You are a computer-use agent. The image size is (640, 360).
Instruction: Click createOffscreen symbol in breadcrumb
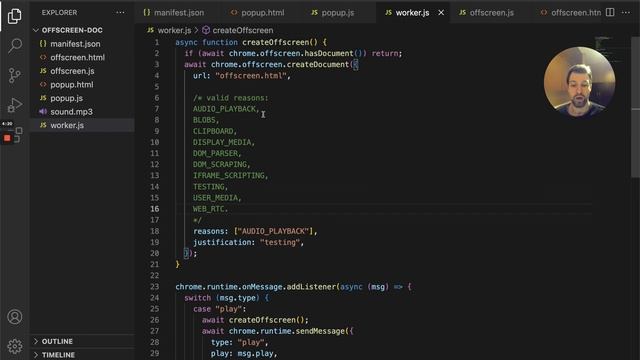(243, 30)
